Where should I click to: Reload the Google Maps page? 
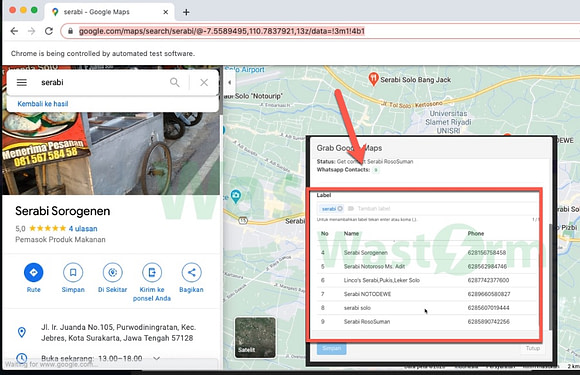point(49,31)
